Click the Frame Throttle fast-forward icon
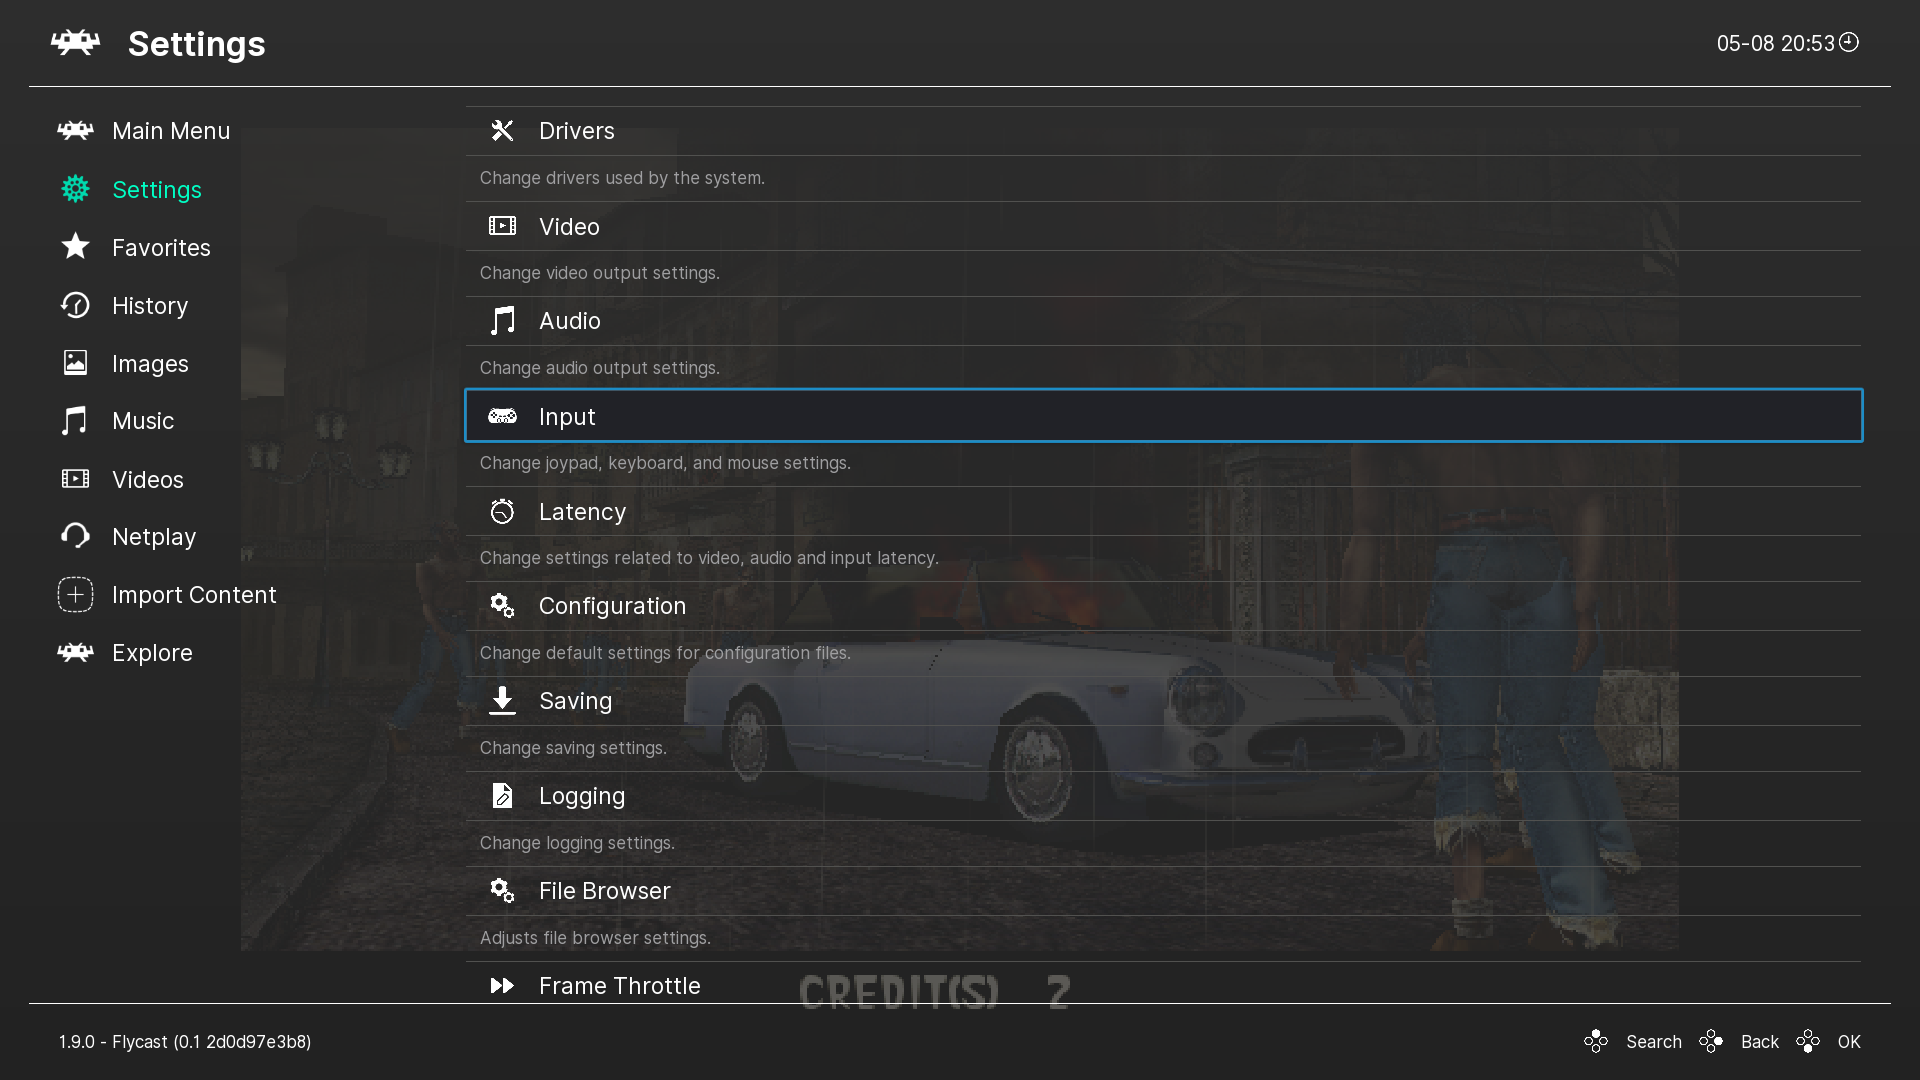1920x1080 pixels. (502, 986)
